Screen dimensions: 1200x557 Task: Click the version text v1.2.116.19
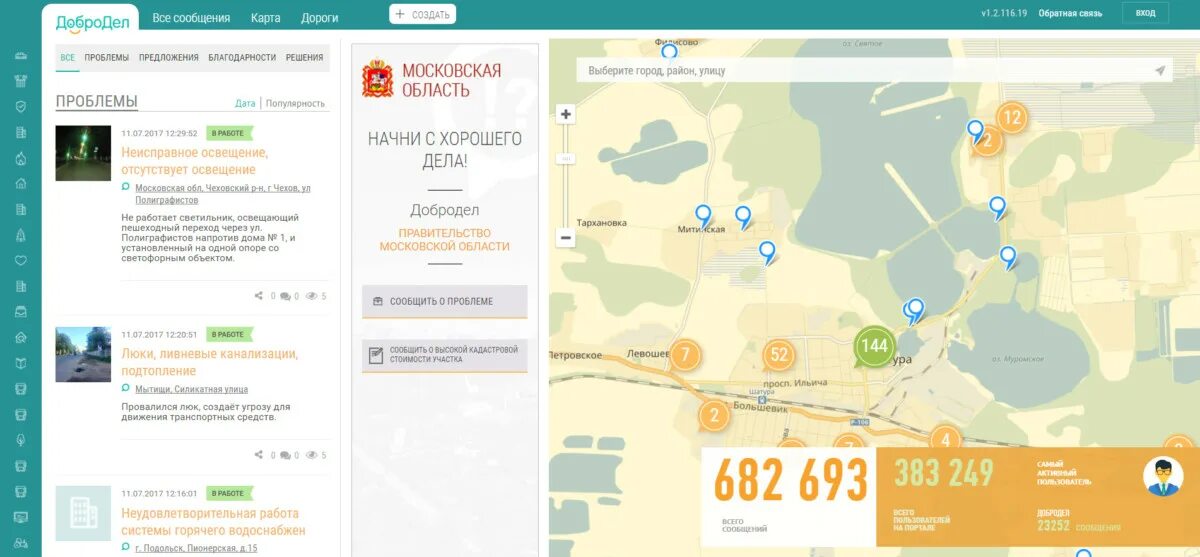(x=1004, y=14)
